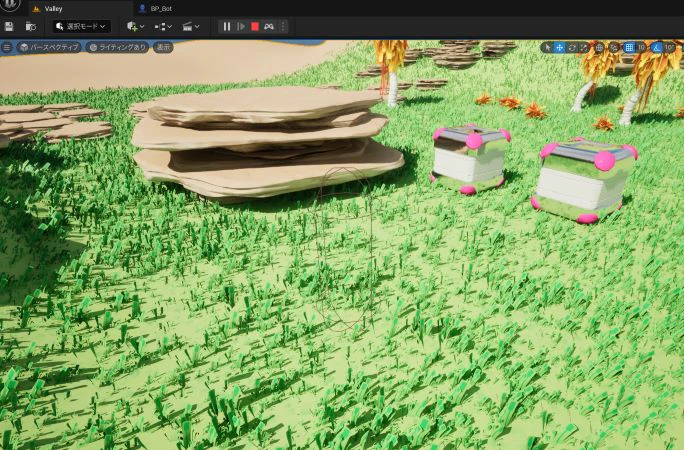The height and width of the screenshot is (450, 684).
Task: Activate the rotate transform tool
Action: [572, 47]
